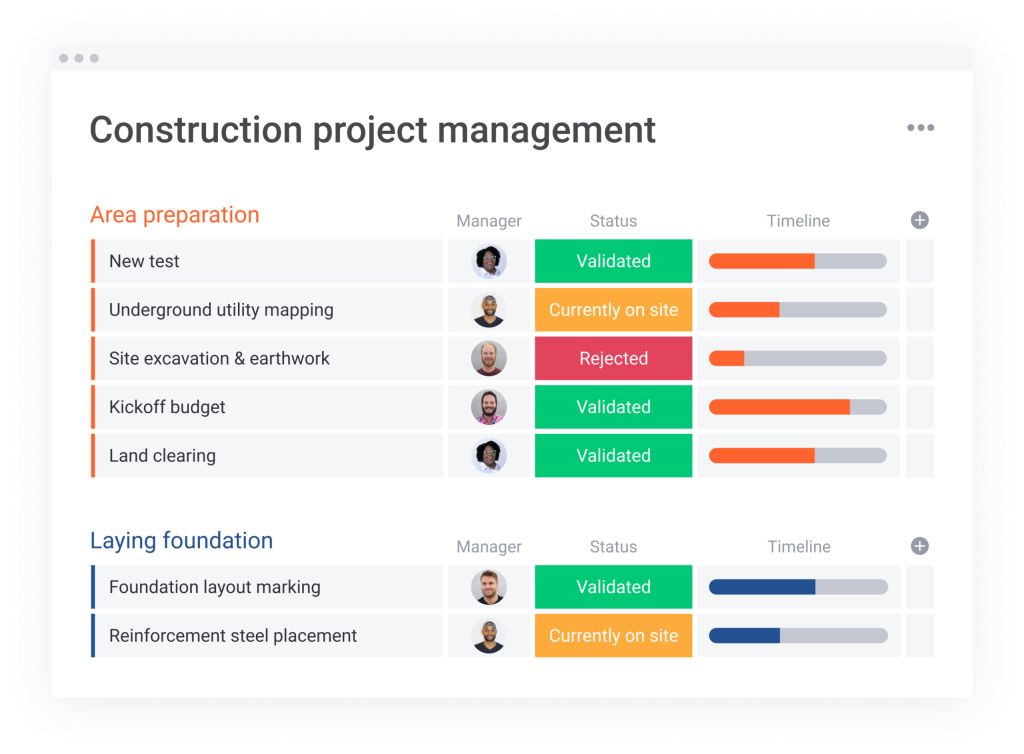Toggle the Validated status on Kickoff budget
1024x754 pixels.
pyautogui.click(x=613, y=407)
